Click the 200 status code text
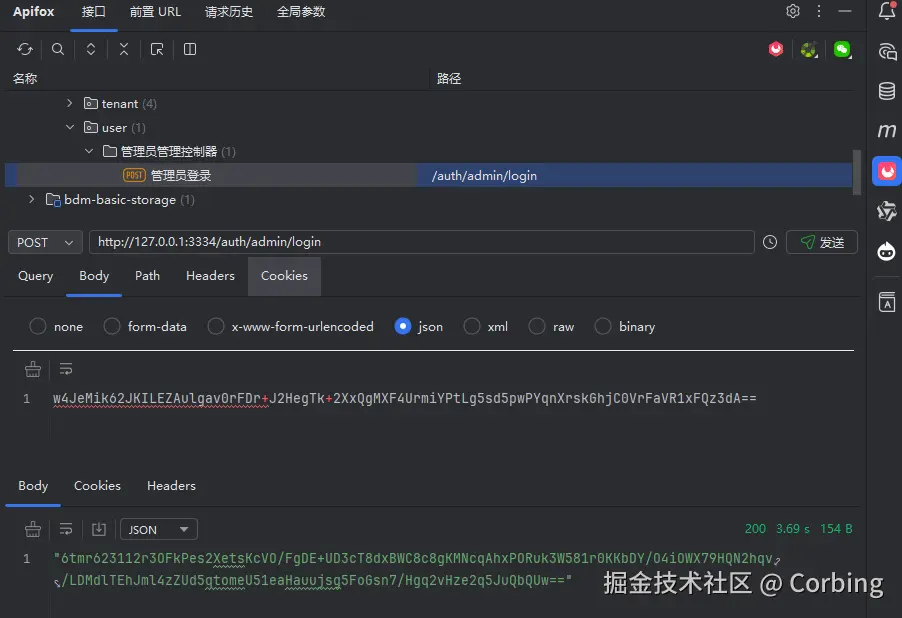This screenshot has height=618, width=902. [755, 529]
